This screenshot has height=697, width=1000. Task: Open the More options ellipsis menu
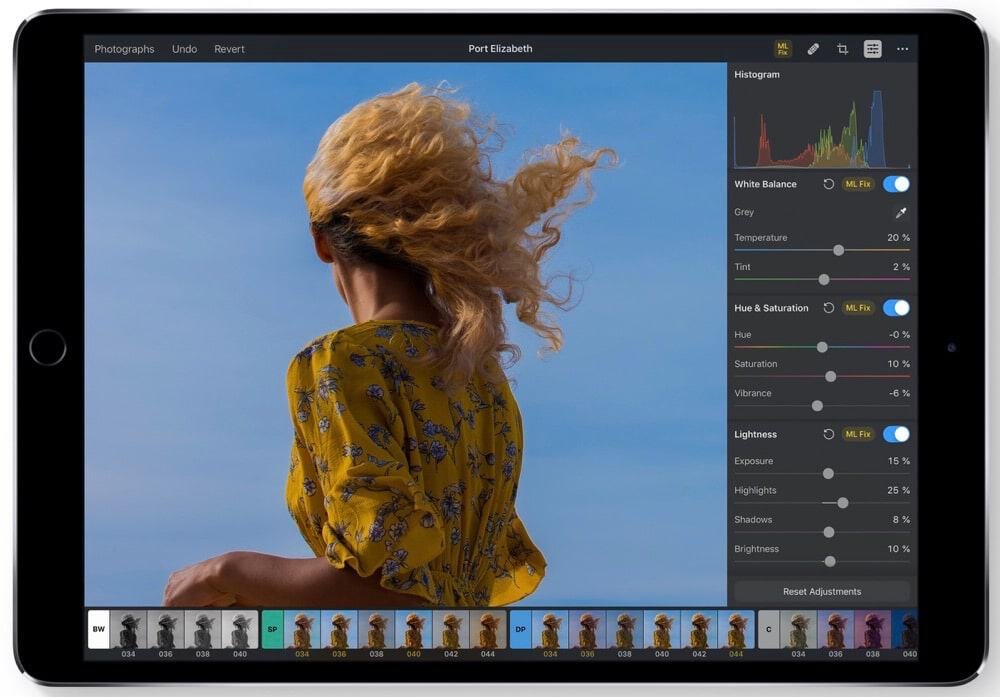point(902,48)
